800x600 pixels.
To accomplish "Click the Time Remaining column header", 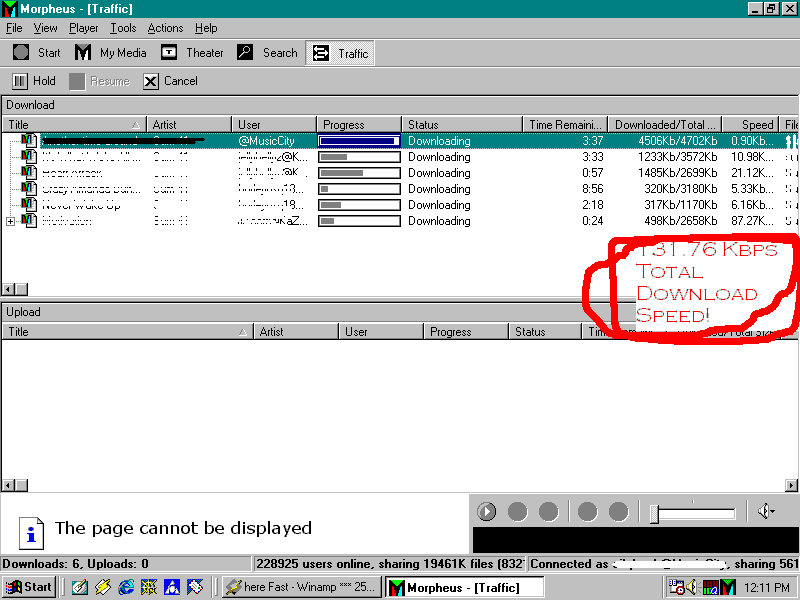I will click(566, 124).
